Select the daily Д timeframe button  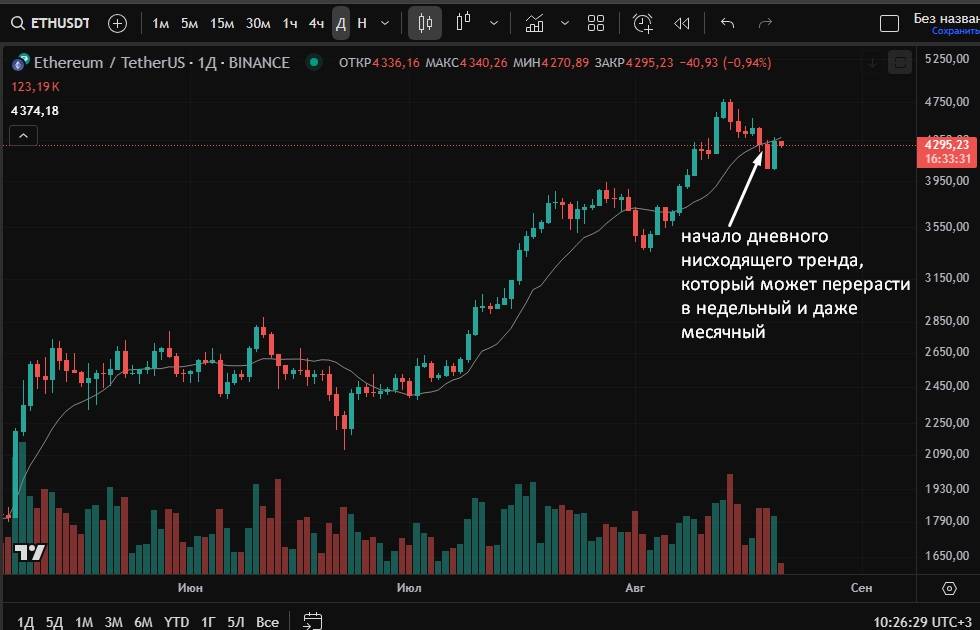pos(340,23)
